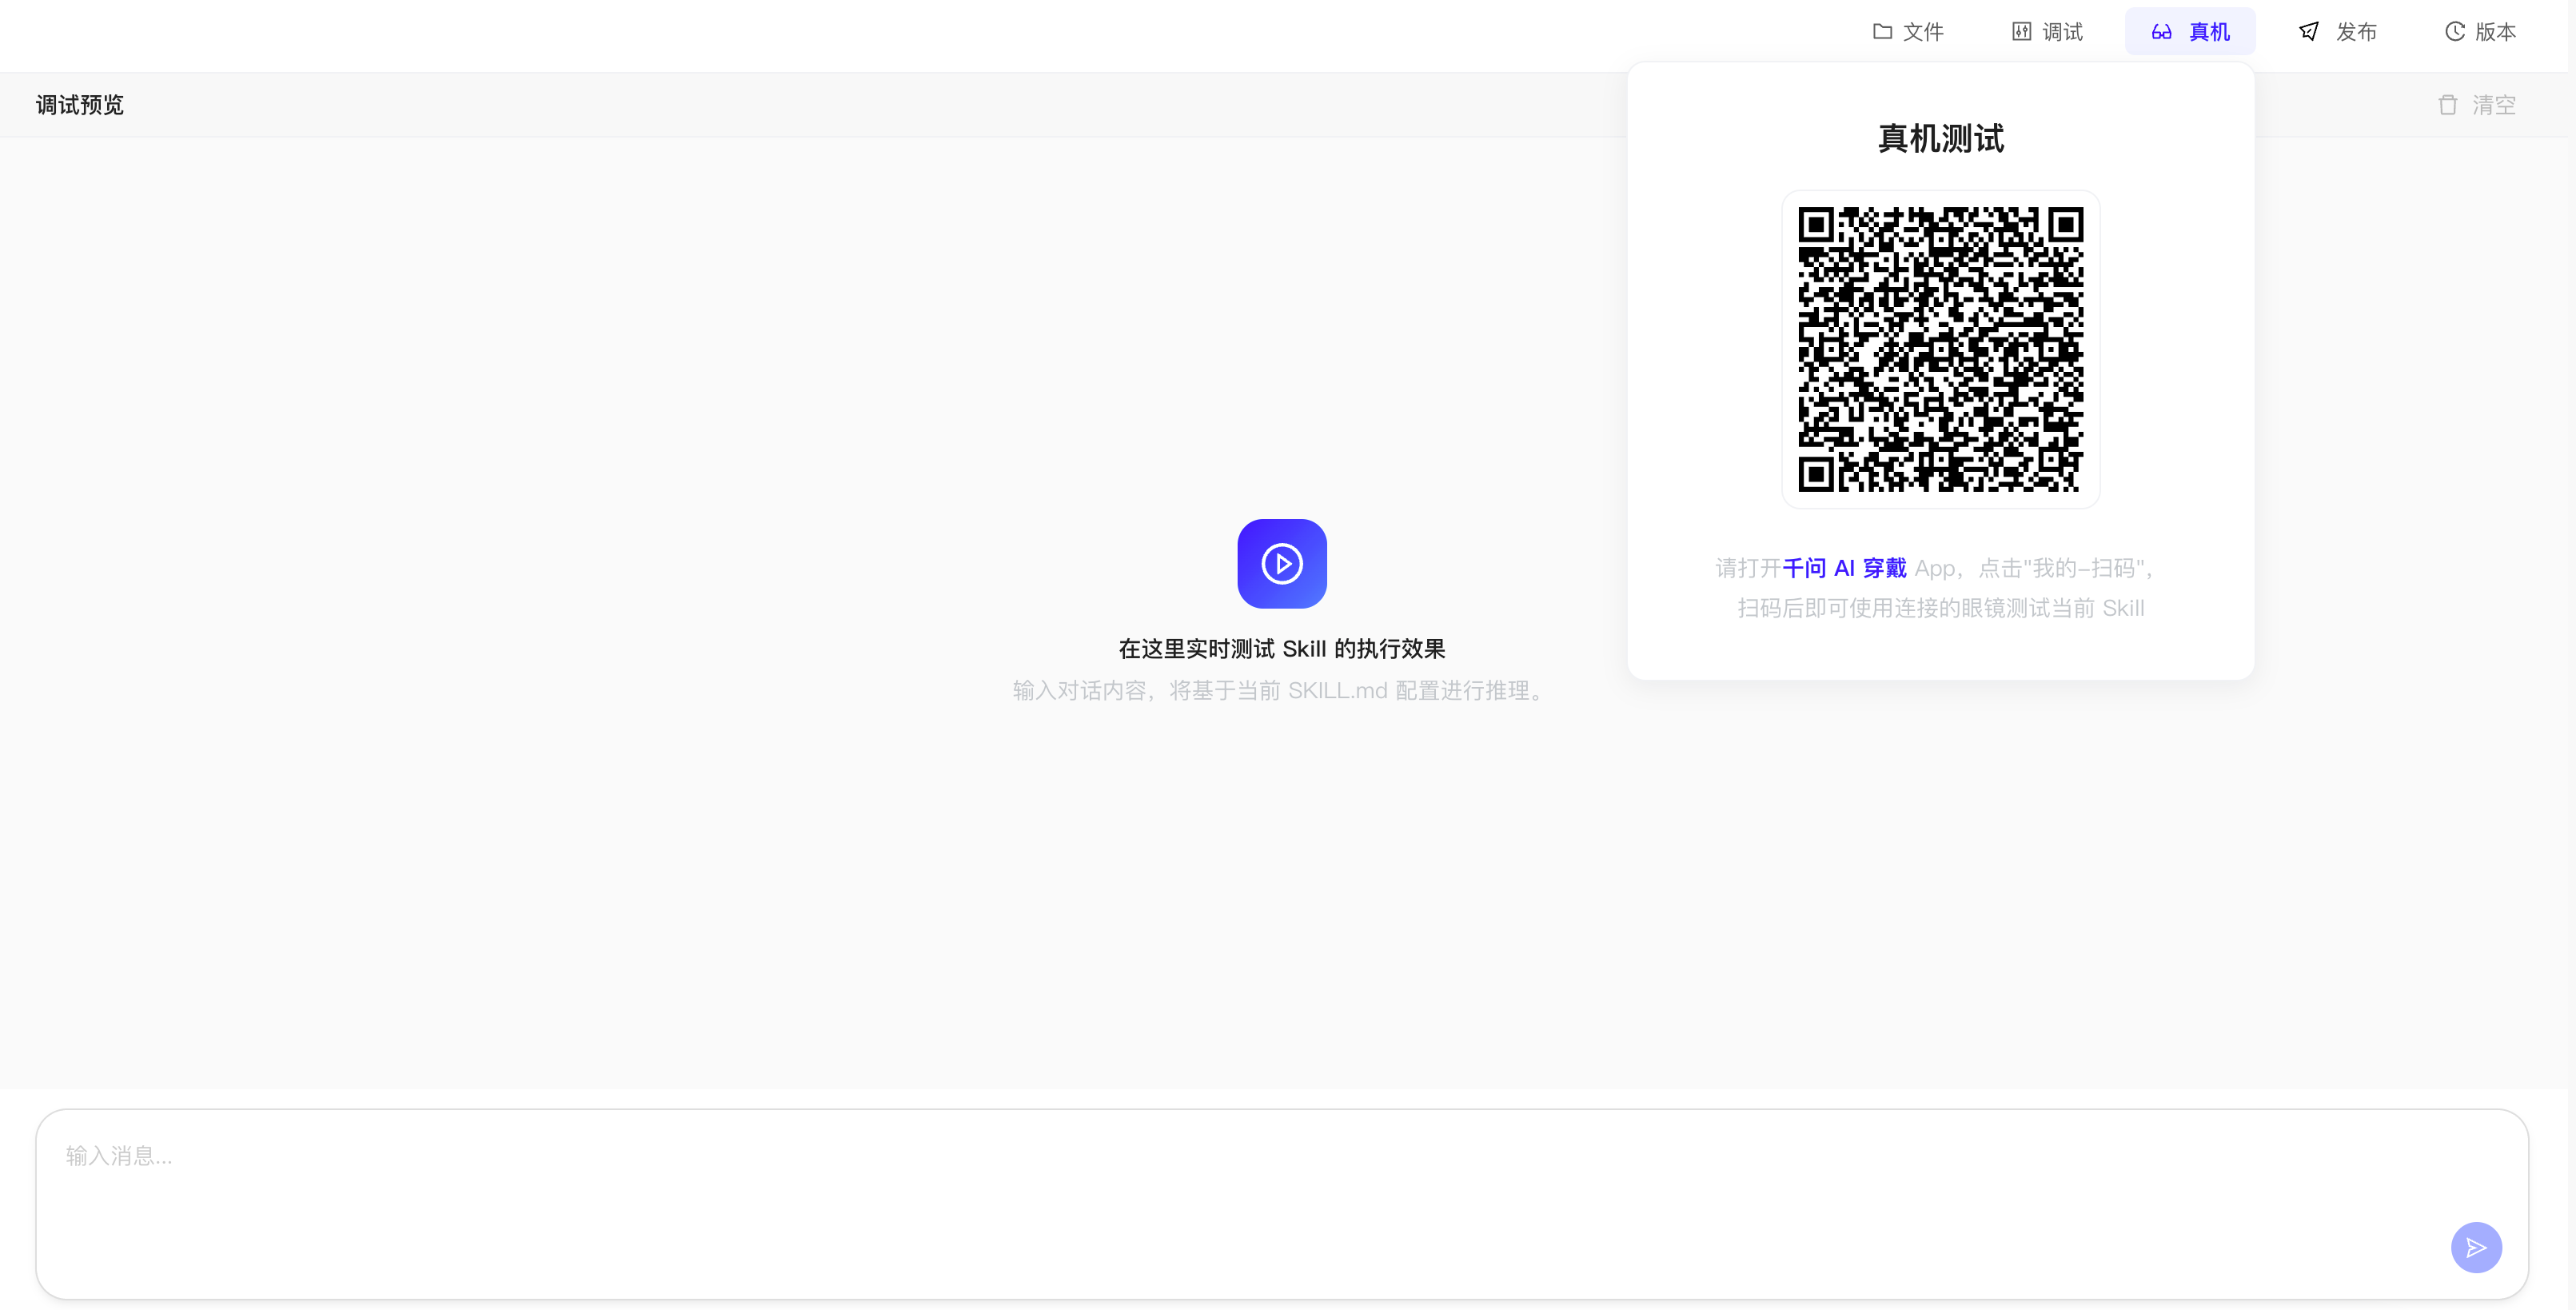Screen dimensions: 2576x1310
Task: Open the 版本 (Version) history tab
Action: [x=2480, y=32]
